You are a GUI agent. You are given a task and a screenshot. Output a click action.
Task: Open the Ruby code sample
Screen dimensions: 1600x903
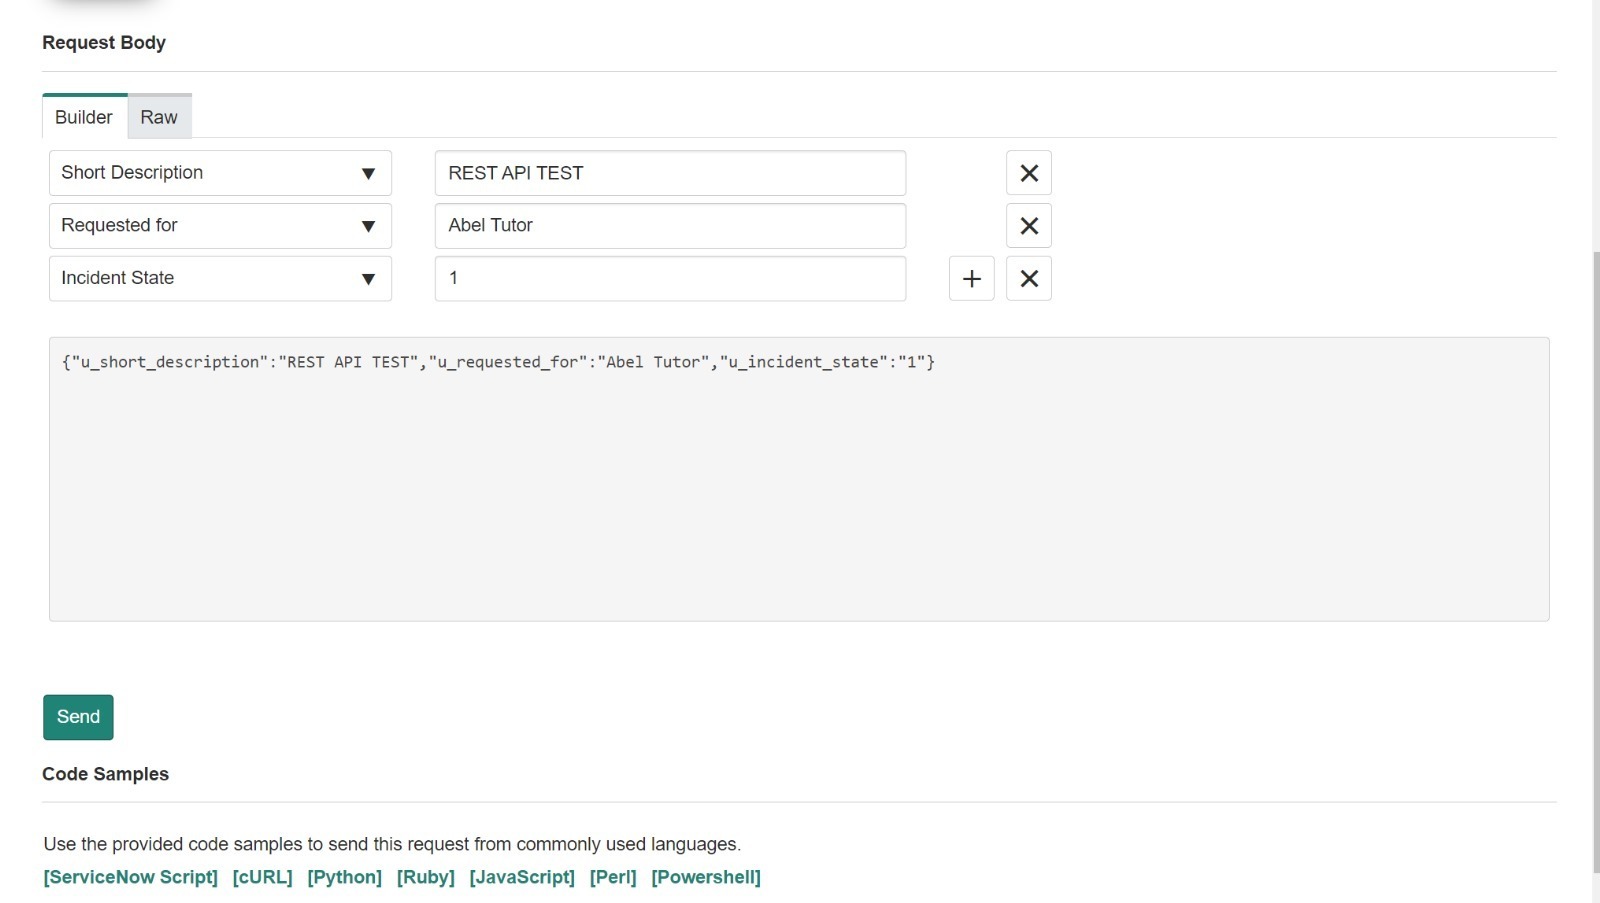click(426, 877)
